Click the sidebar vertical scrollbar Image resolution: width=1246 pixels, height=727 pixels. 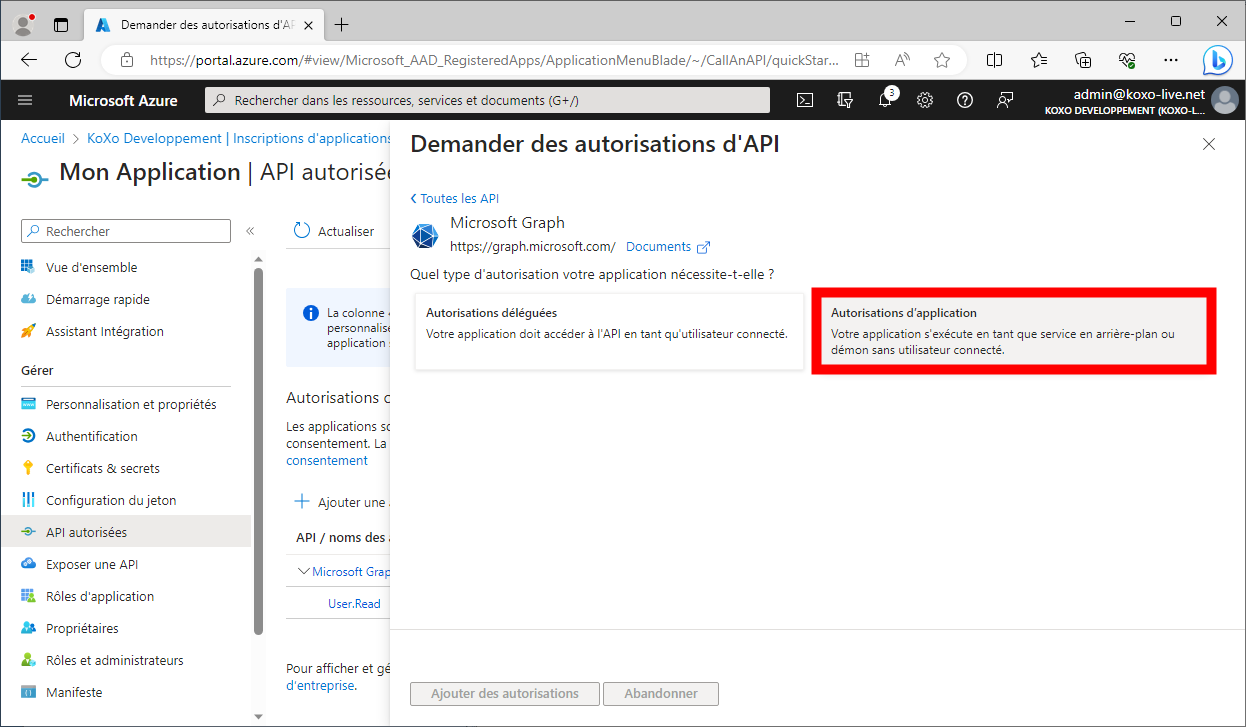click(258, 450)
